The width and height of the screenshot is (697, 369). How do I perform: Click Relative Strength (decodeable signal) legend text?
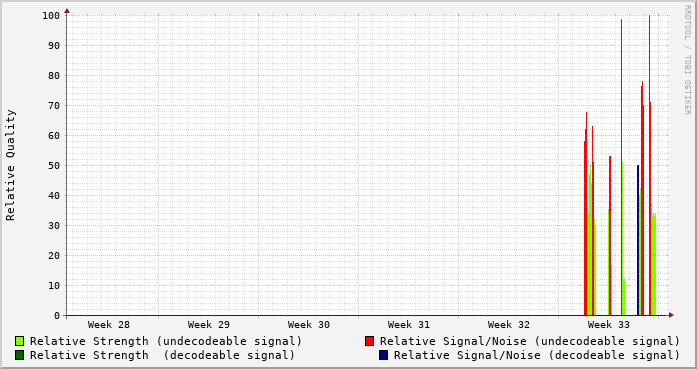(x=162, y=355)
